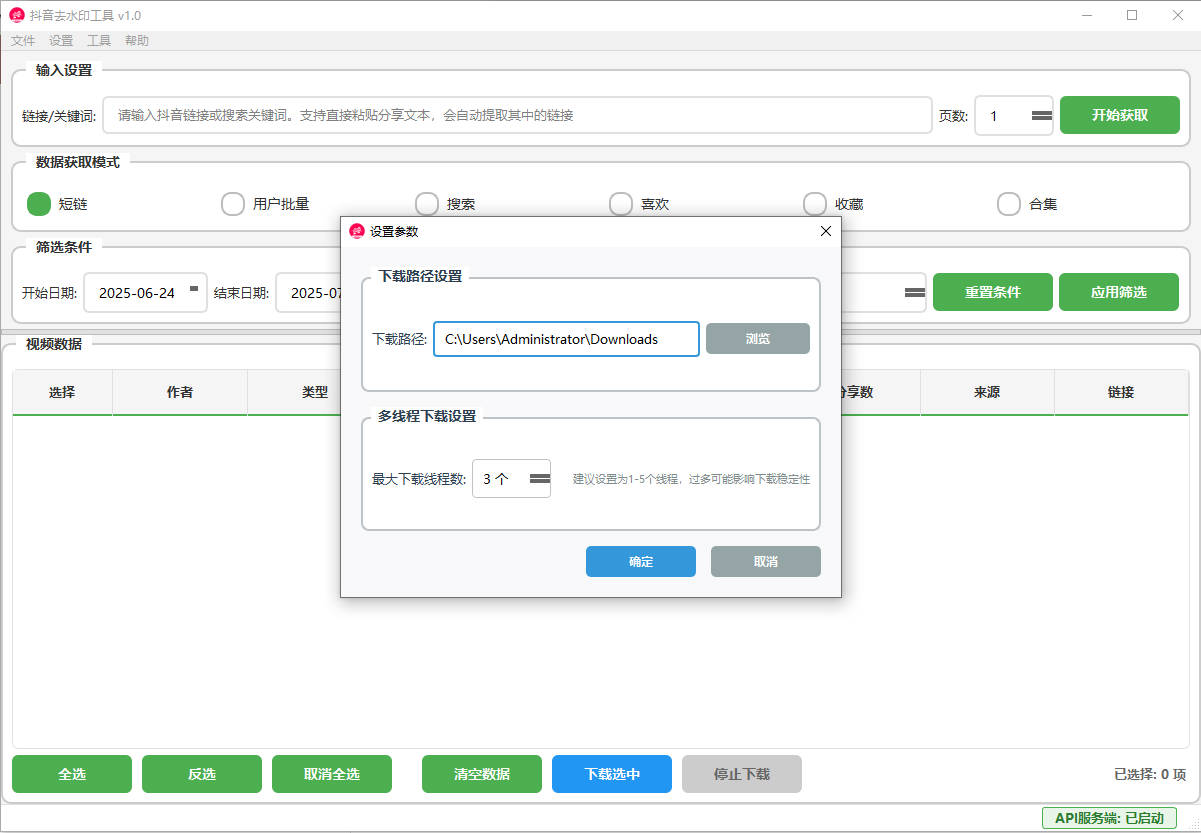Image resolution: width=1201 pixels, height=833 pixels.
Task: Click the 结束日期 date field
Action: pyautogui.click(x=308, y=293)
